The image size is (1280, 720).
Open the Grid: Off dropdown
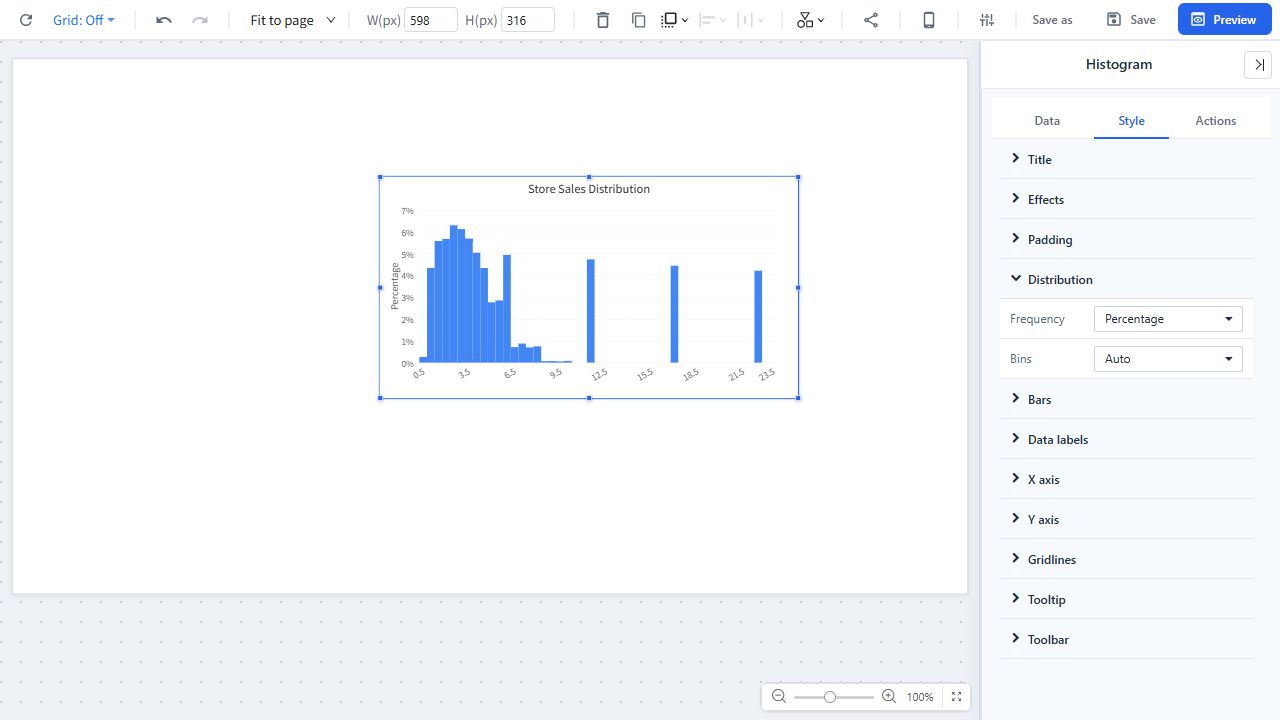pyautogui.click(x=84, y=20)
